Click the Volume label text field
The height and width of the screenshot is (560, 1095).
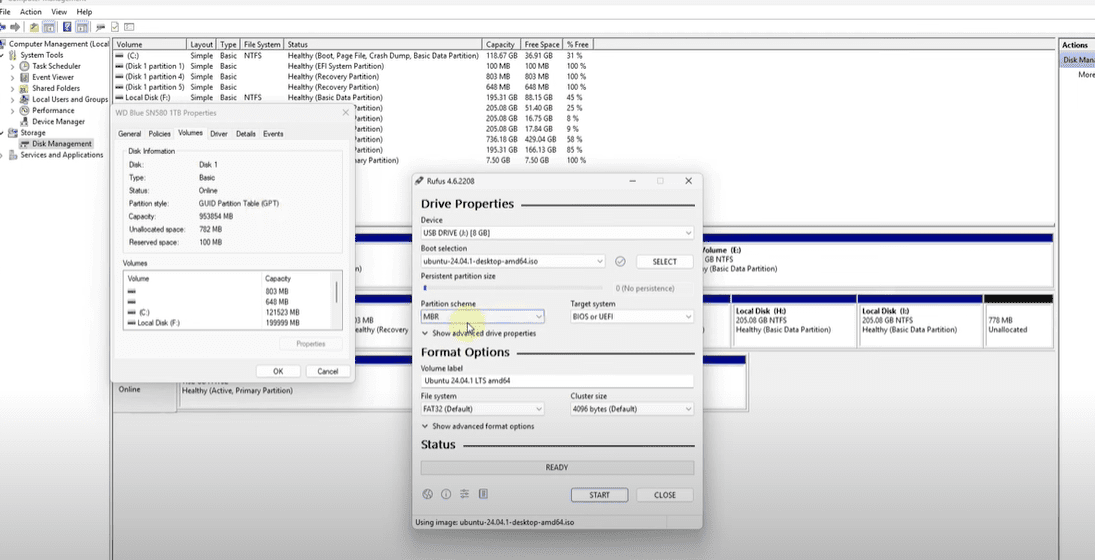556,381
